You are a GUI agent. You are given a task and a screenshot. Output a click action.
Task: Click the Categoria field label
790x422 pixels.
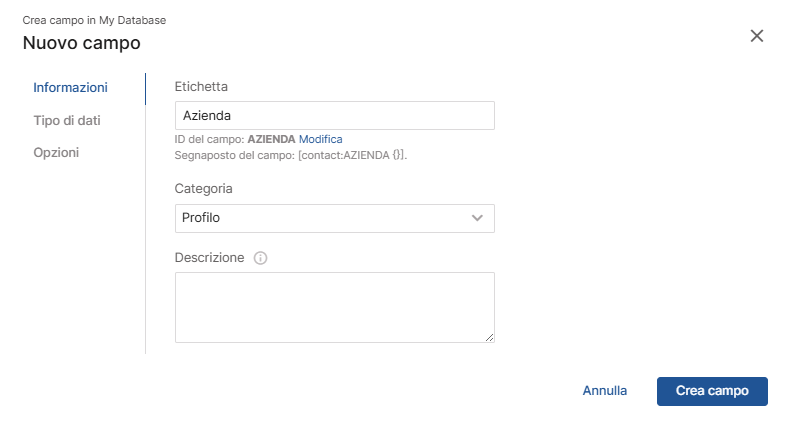pyautogui.click(x=204, y=188)
